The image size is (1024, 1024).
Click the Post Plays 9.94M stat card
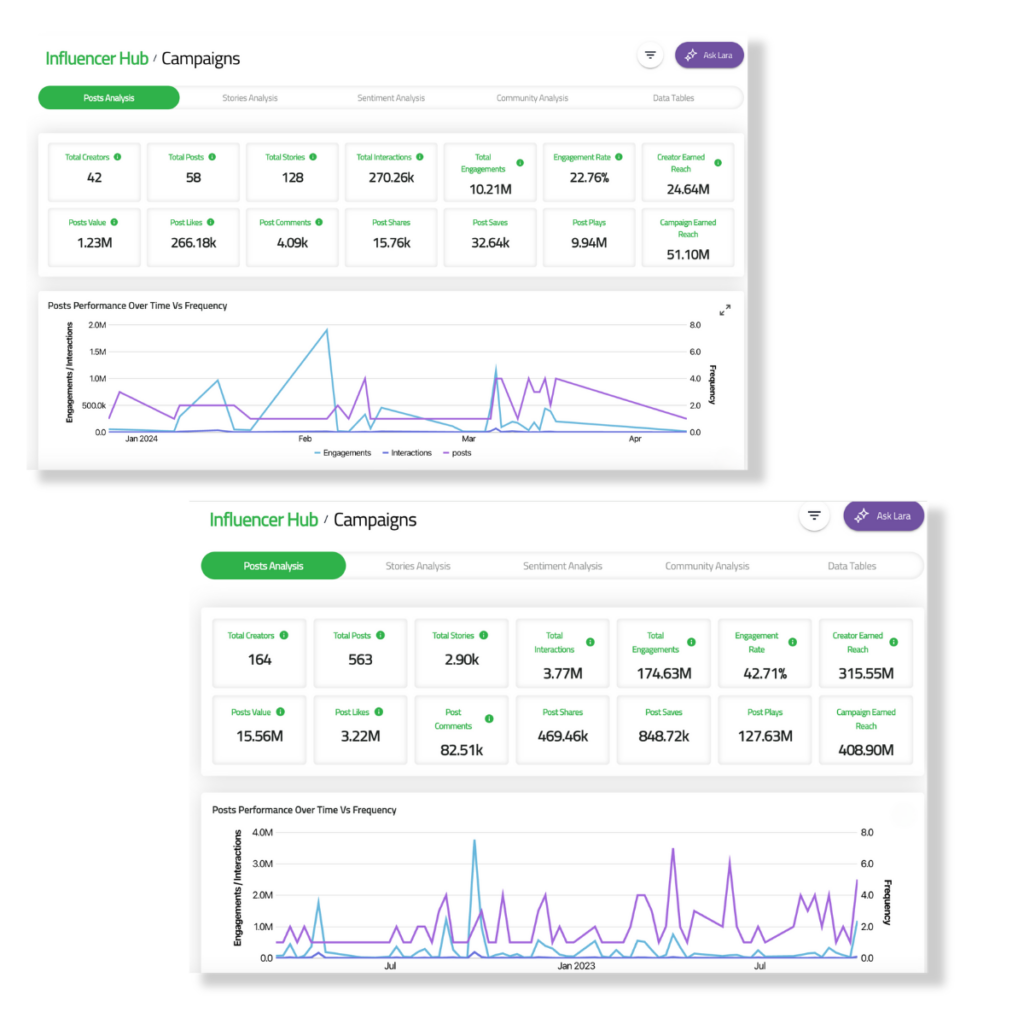pos(589,237)
